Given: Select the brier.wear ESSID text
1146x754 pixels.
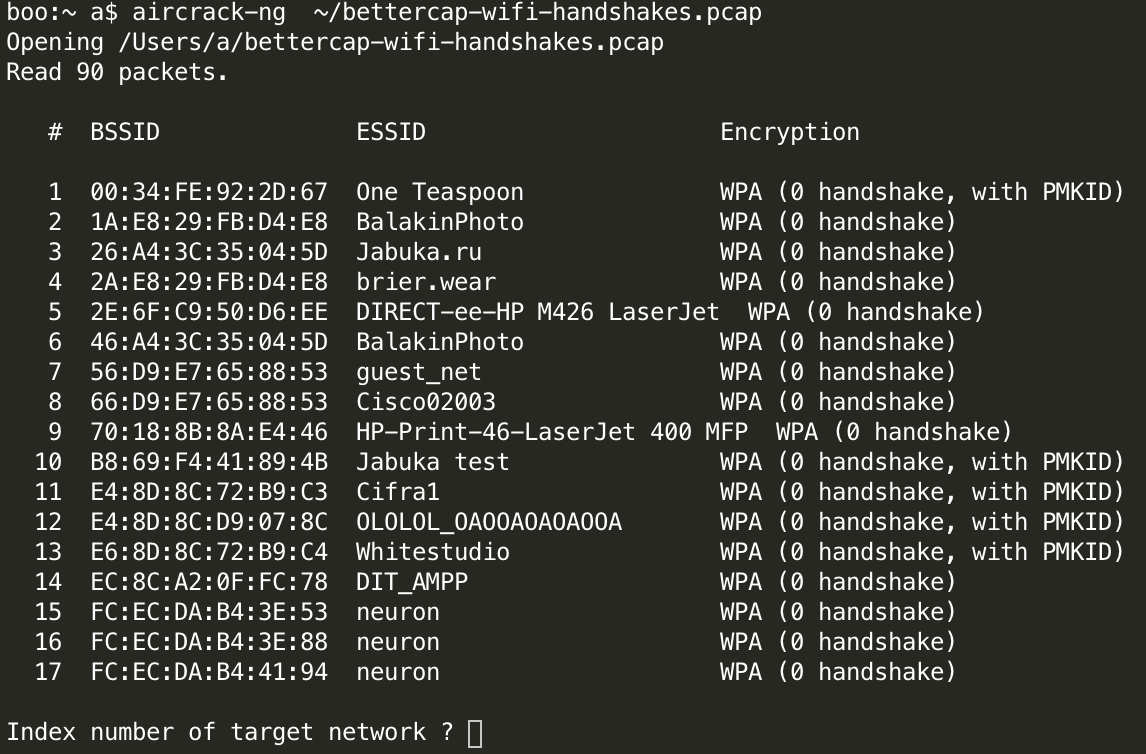Looking at the screenshot, I should pos(425,282).
